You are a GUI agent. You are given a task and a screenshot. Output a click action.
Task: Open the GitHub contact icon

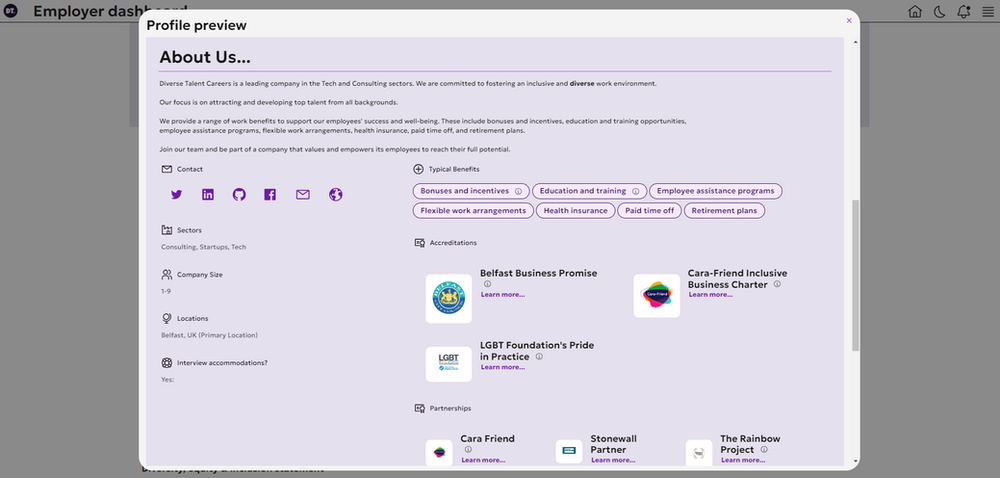pyautogui.click(x=239, y=195)
